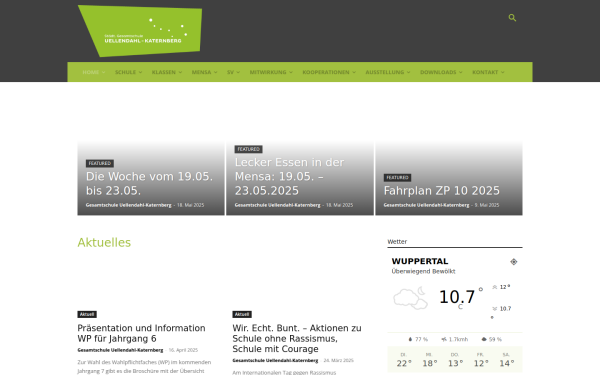Click the MI. 18° forecast day

[x=429, y=360]
